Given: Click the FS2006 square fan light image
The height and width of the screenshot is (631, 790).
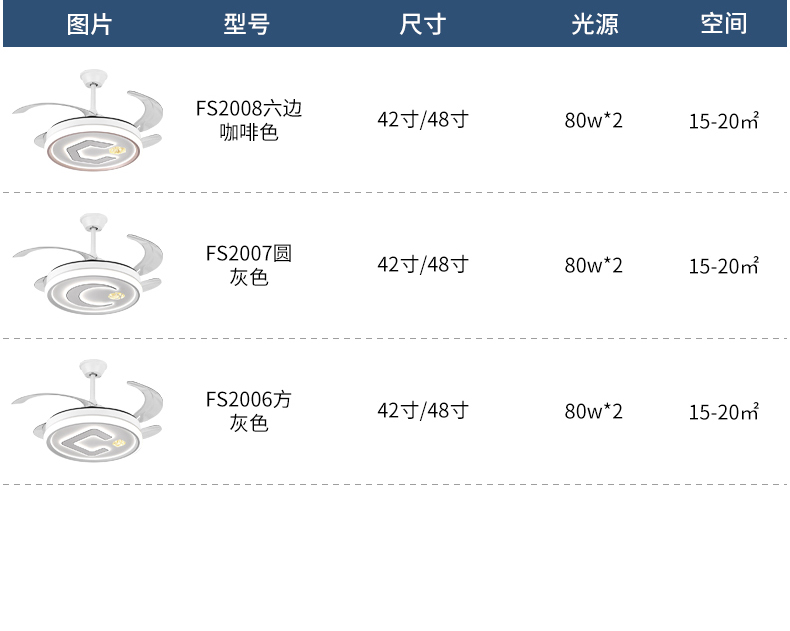Looking at the screenshot, I should click(88, 411).
